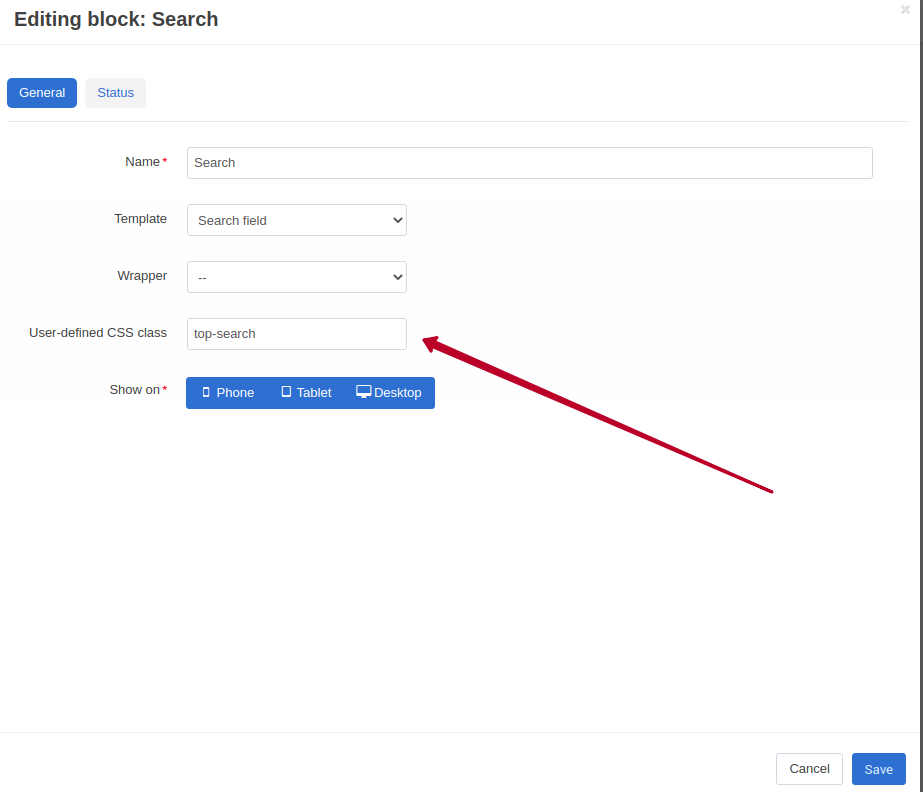923x792 pixels.
Task: Select the General tab
Action: [42, 93]
